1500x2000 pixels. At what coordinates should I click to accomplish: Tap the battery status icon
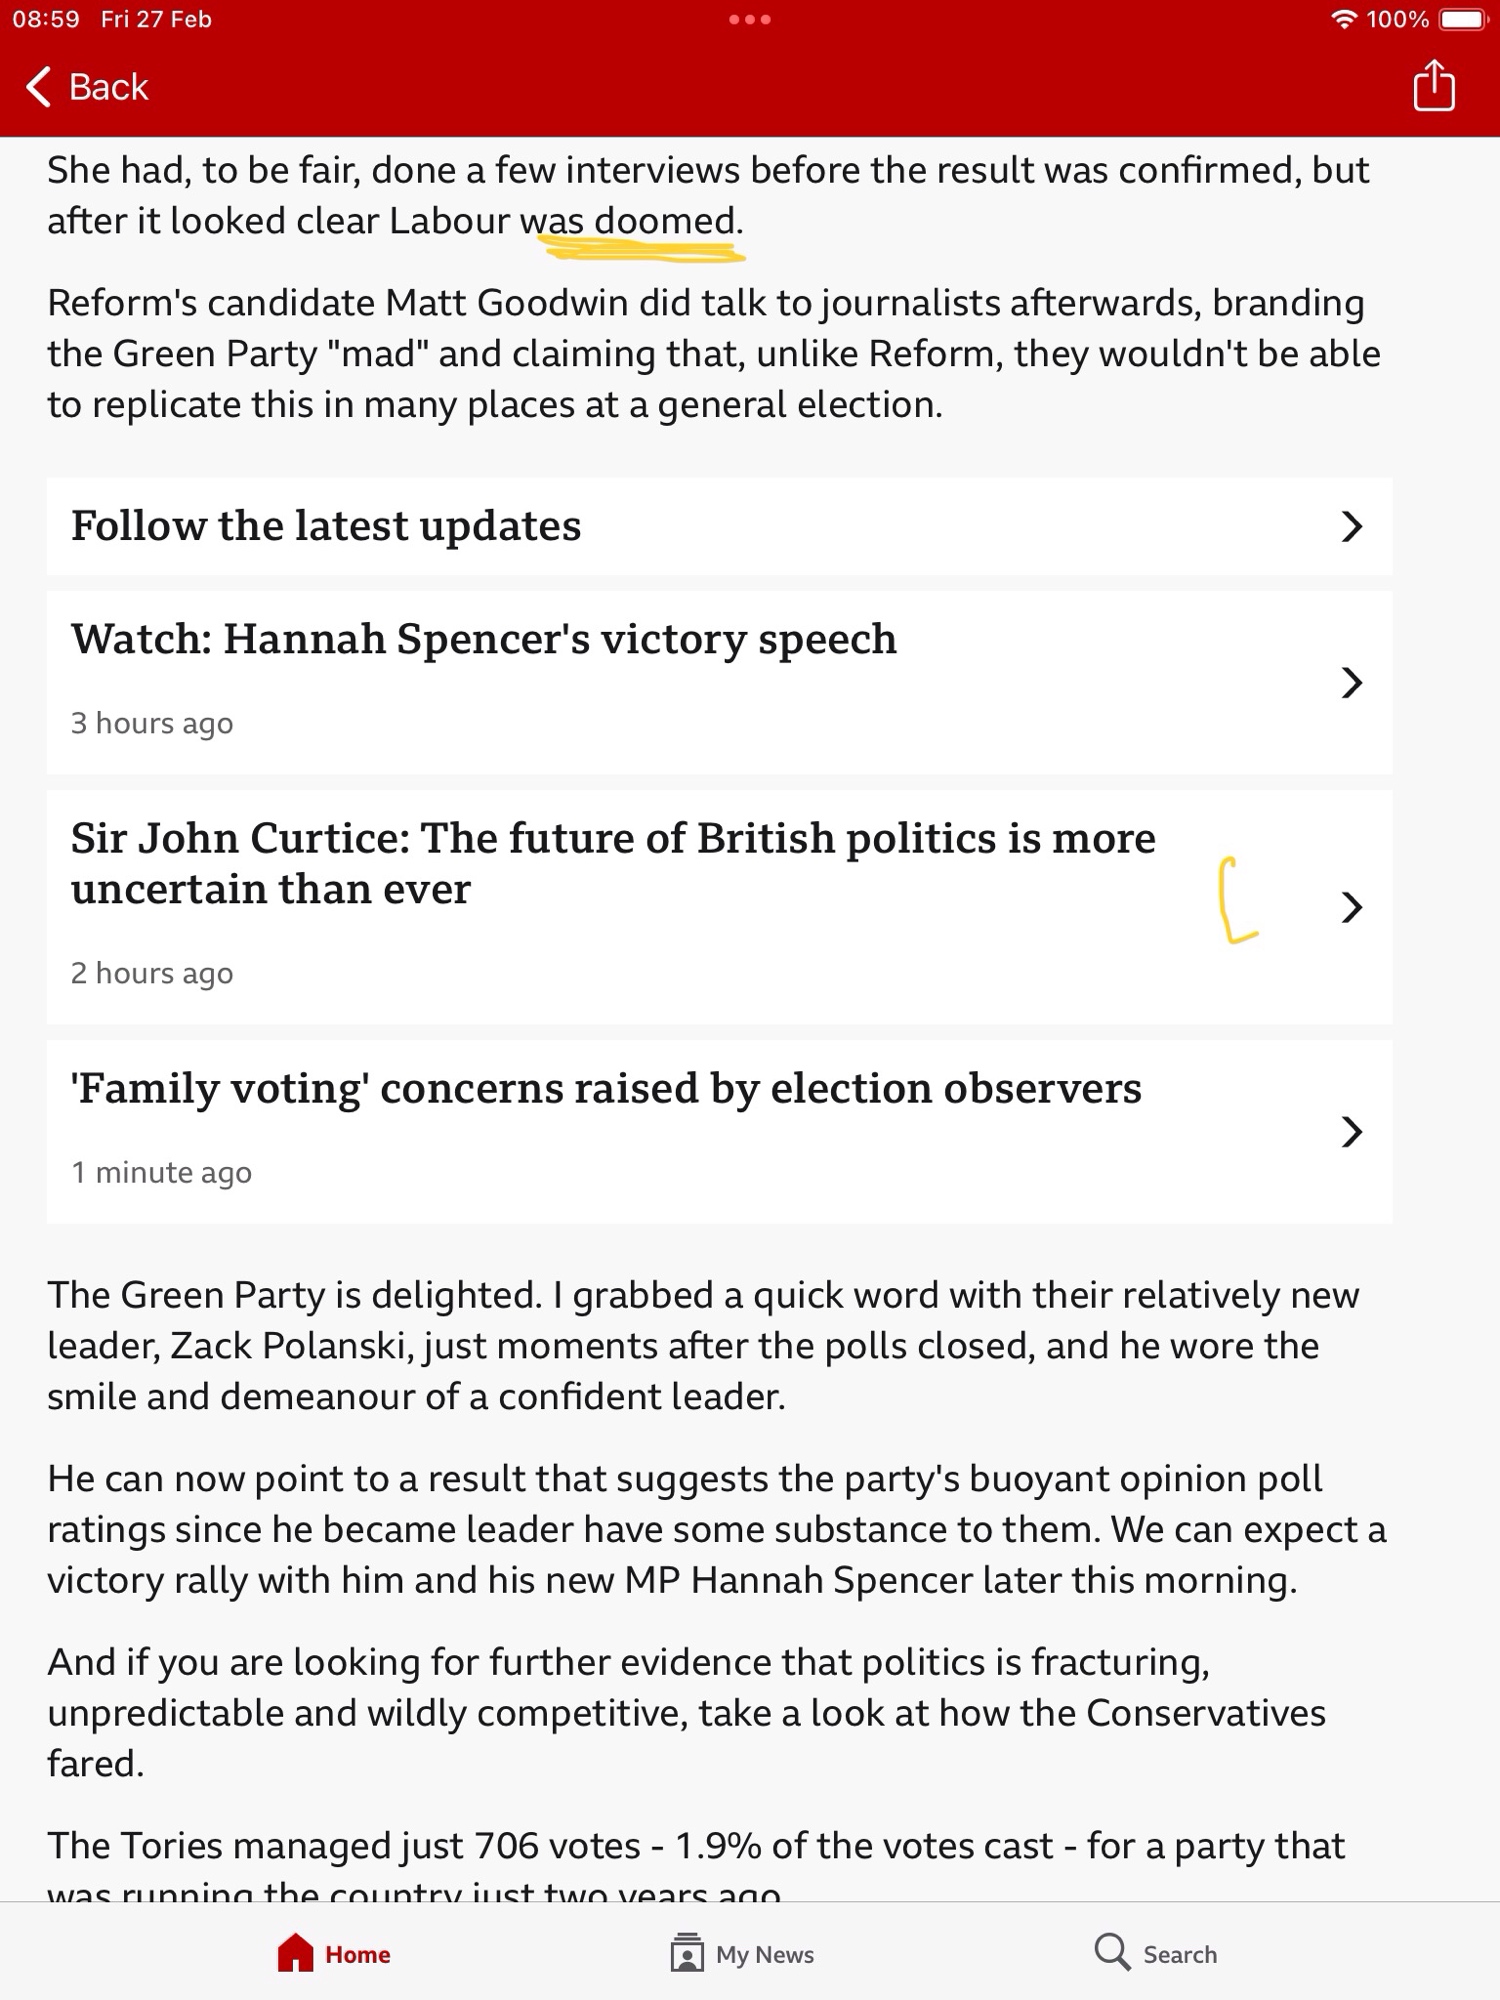[x=1463, y=20]
